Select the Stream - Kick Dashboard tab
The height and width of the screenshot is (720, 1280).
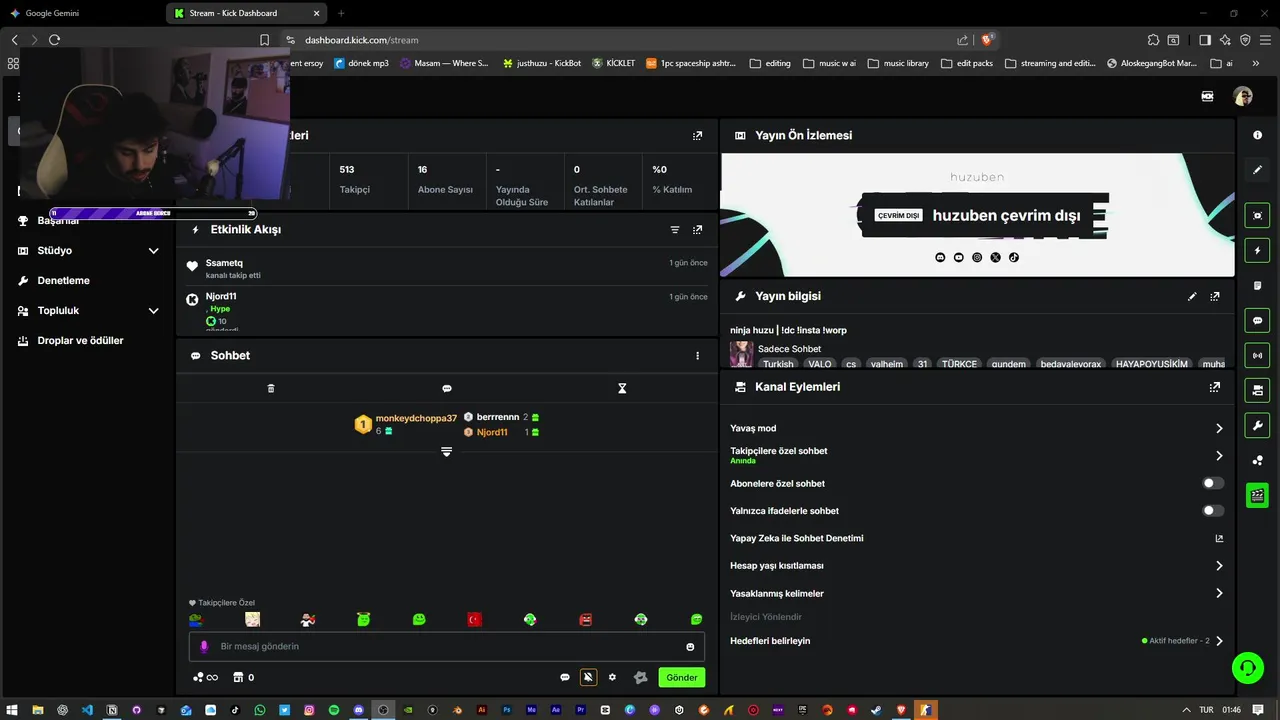(247, 13)
